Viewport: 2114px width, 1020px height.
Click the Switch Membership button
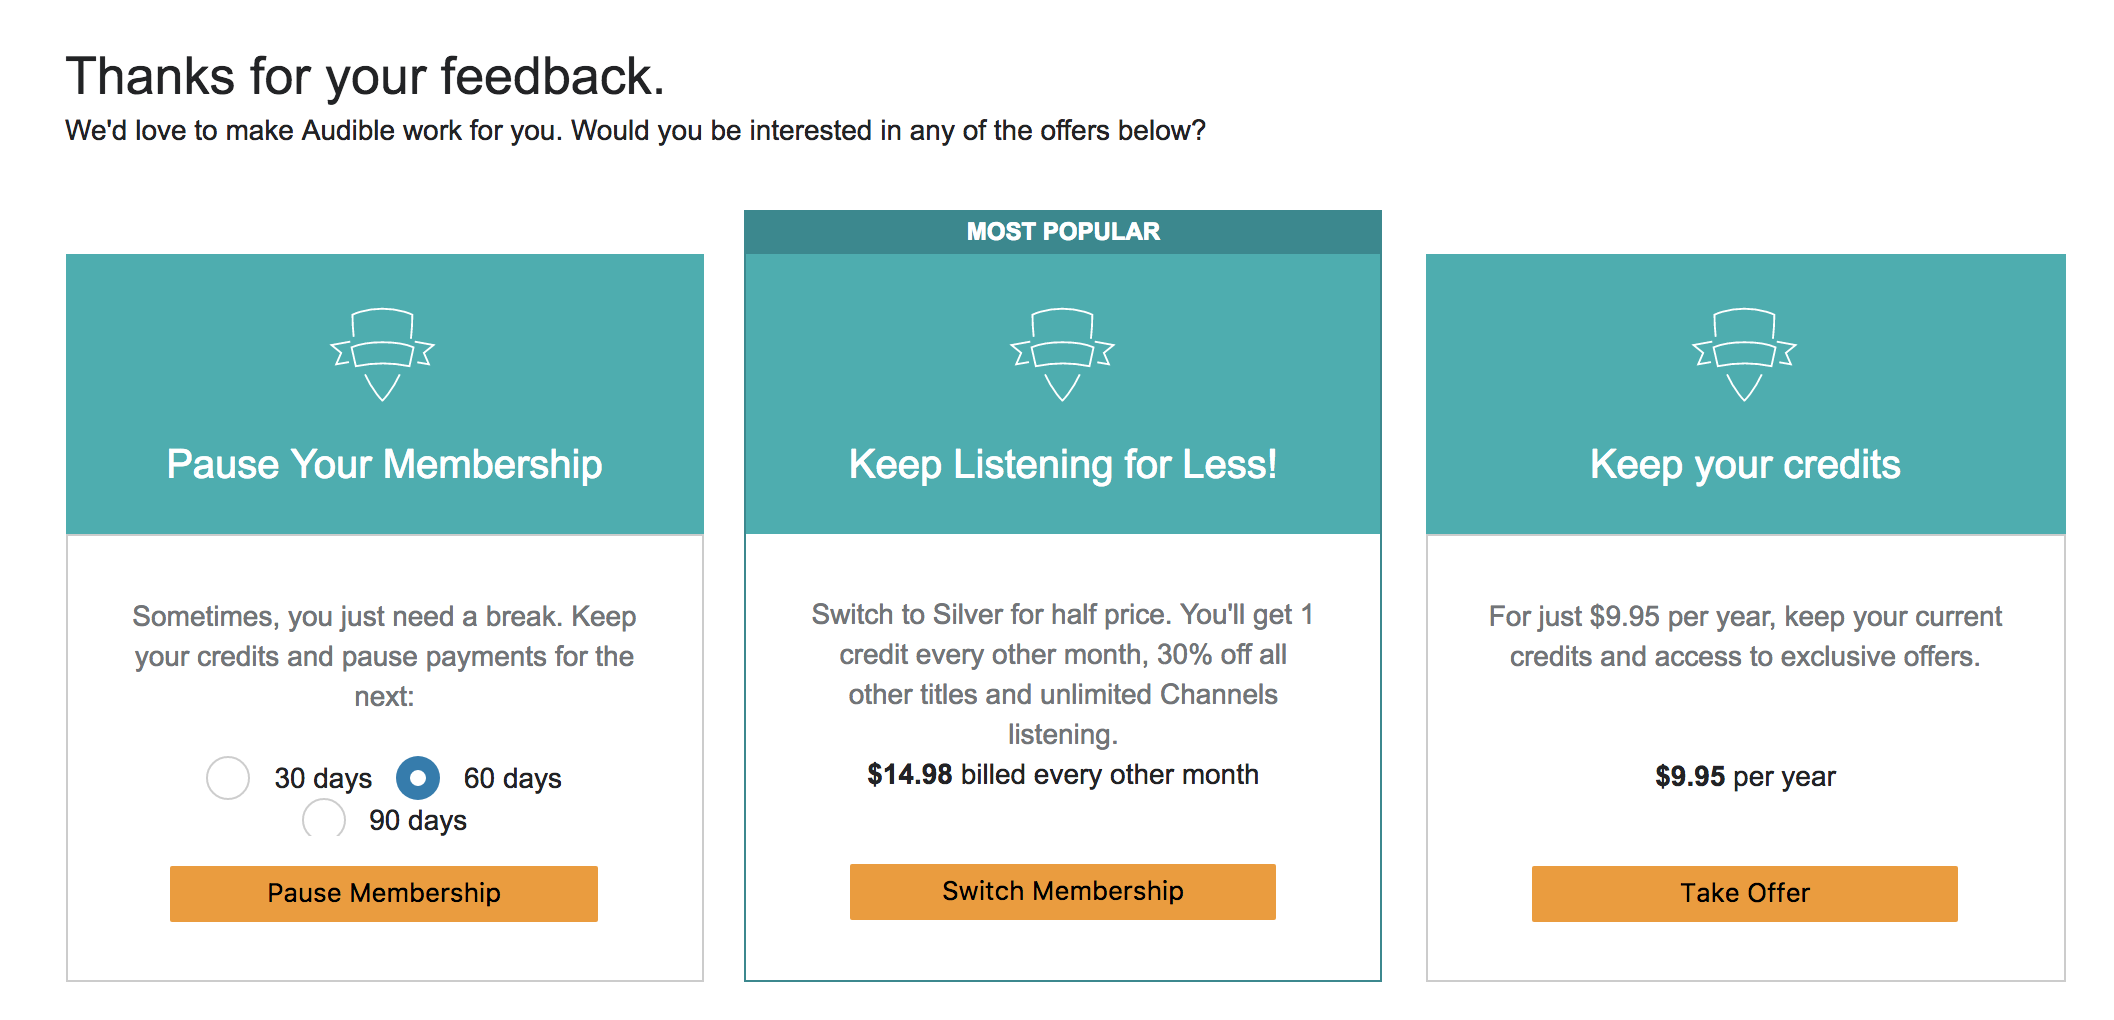[x=1063, y=891]
